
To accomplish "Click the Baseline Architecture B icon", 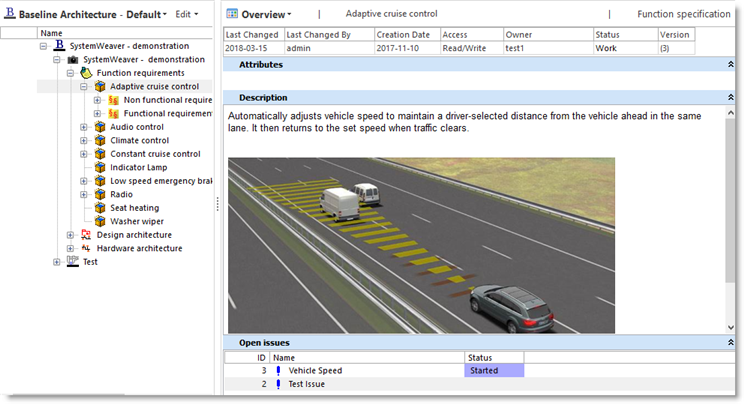I will pos(9,13).
